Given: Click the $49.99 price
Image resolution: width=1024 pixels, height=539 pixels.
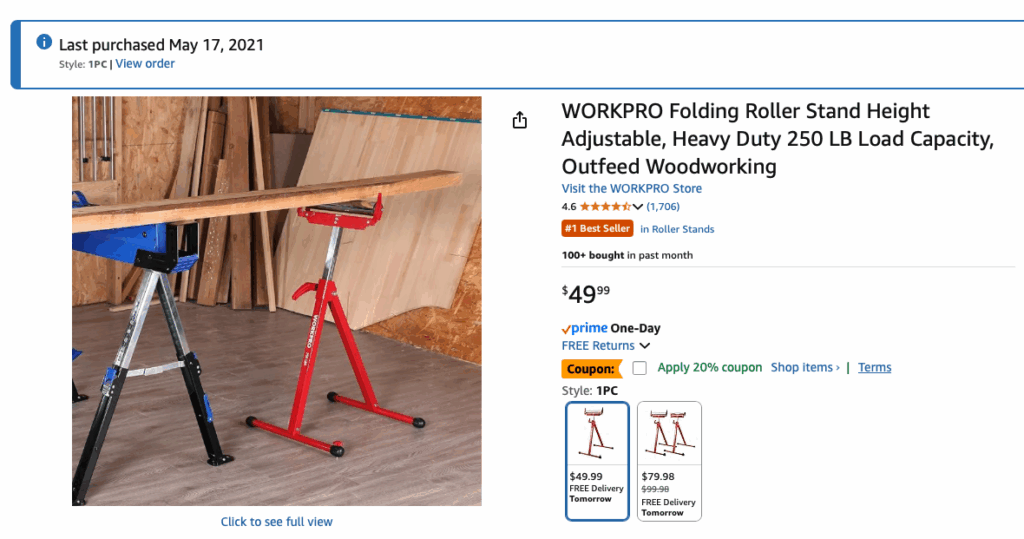Looking at the screenshot, I should click(x=586, y=294).
